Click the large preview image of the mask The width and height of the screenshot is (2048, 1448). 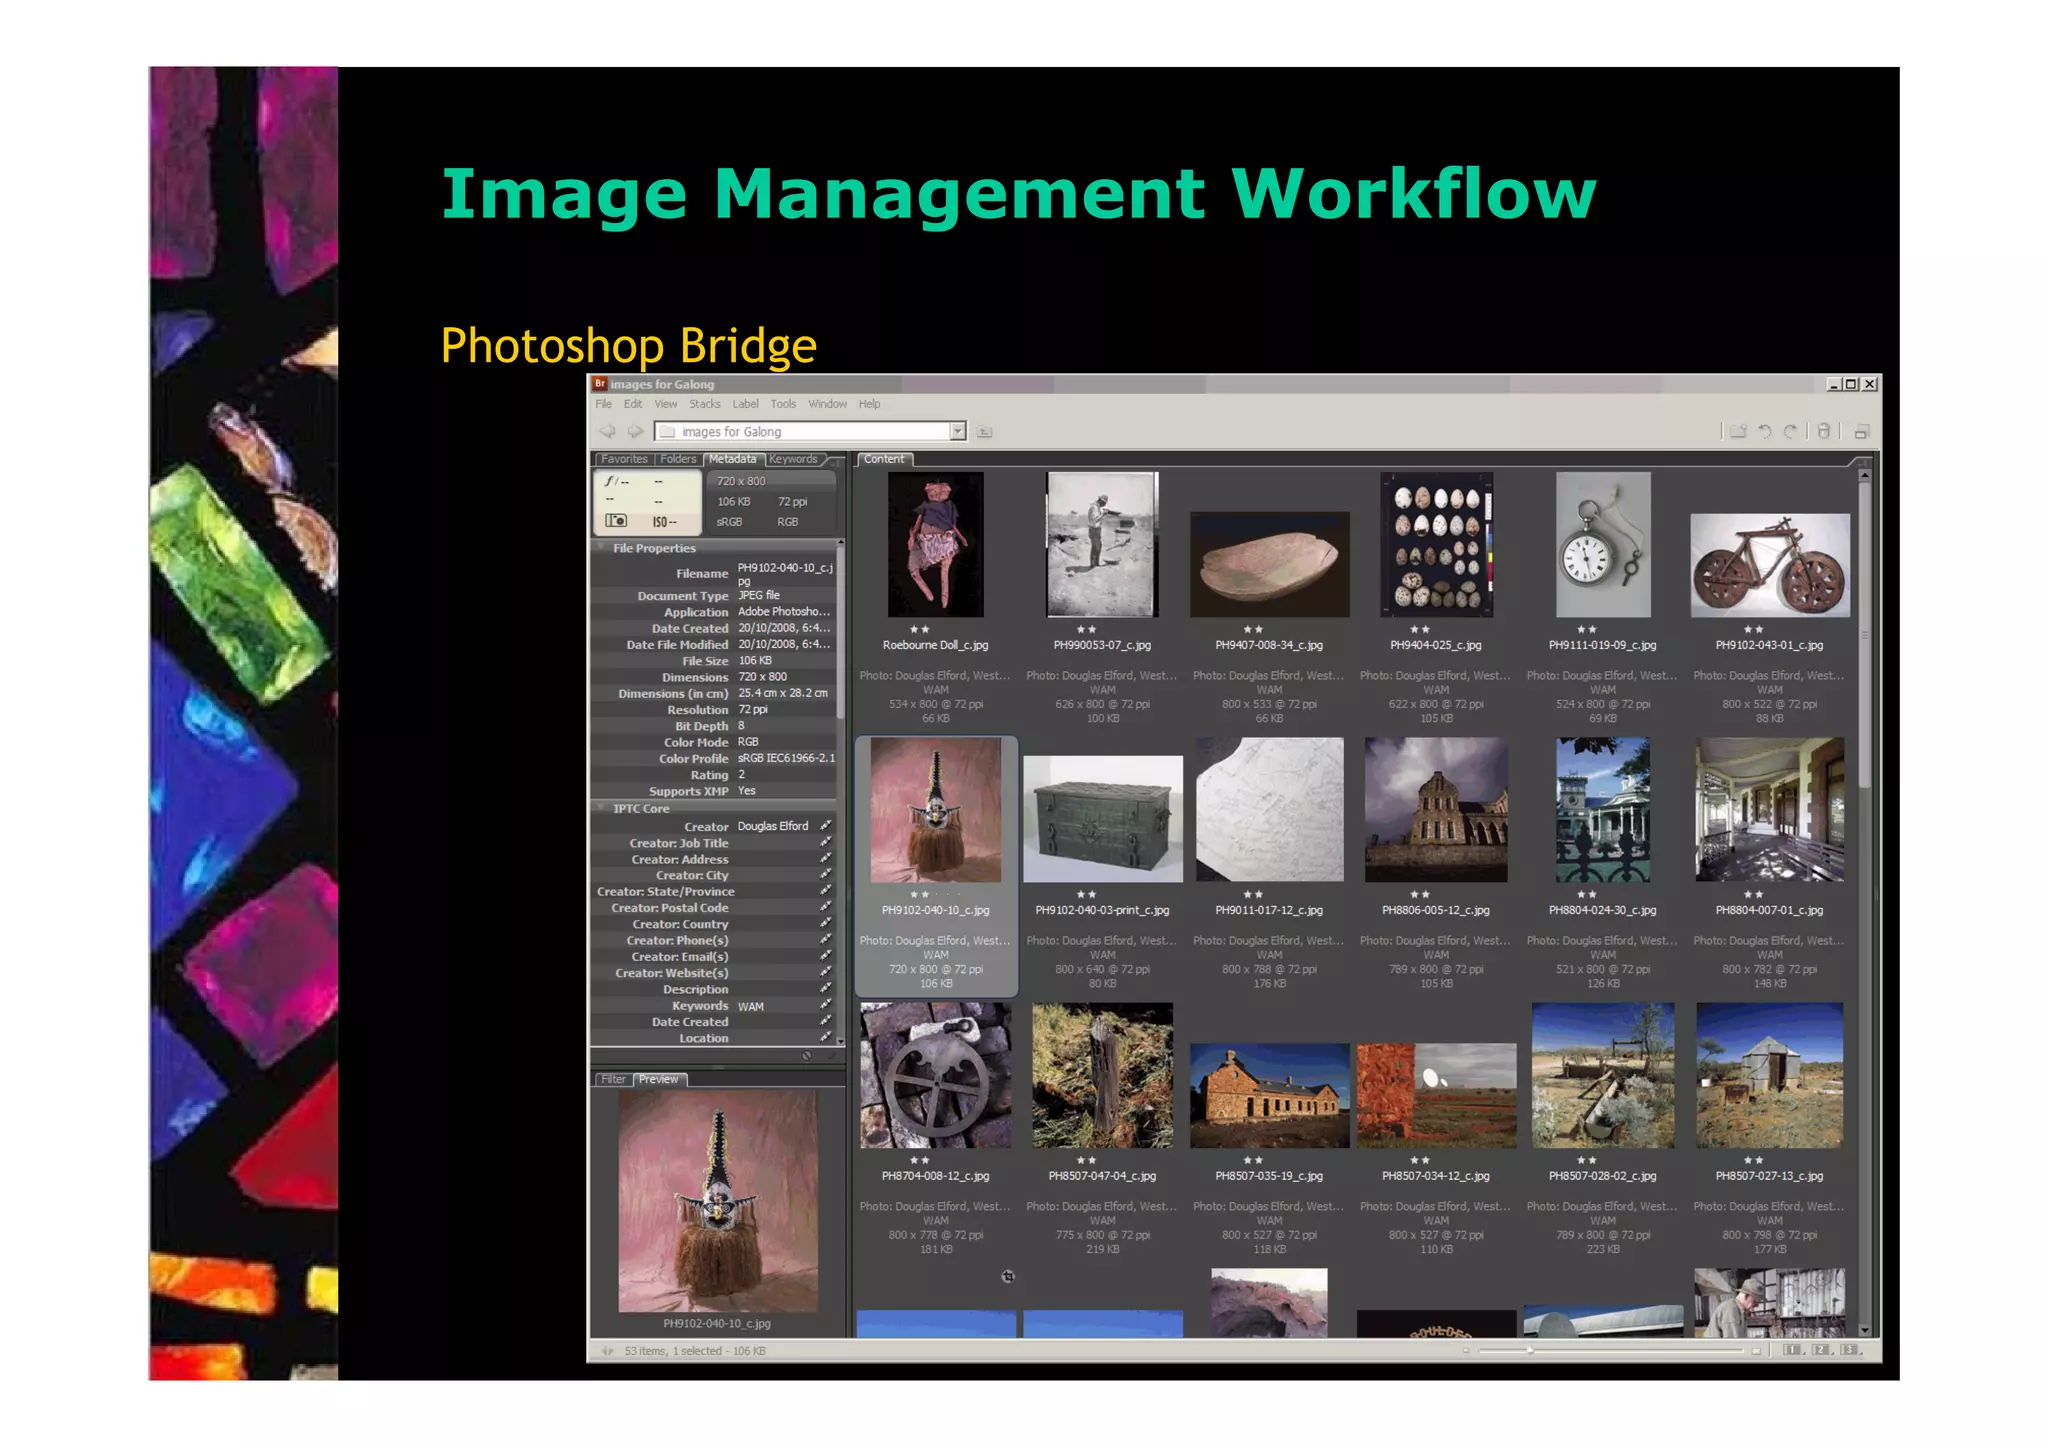pos(717,1200)
